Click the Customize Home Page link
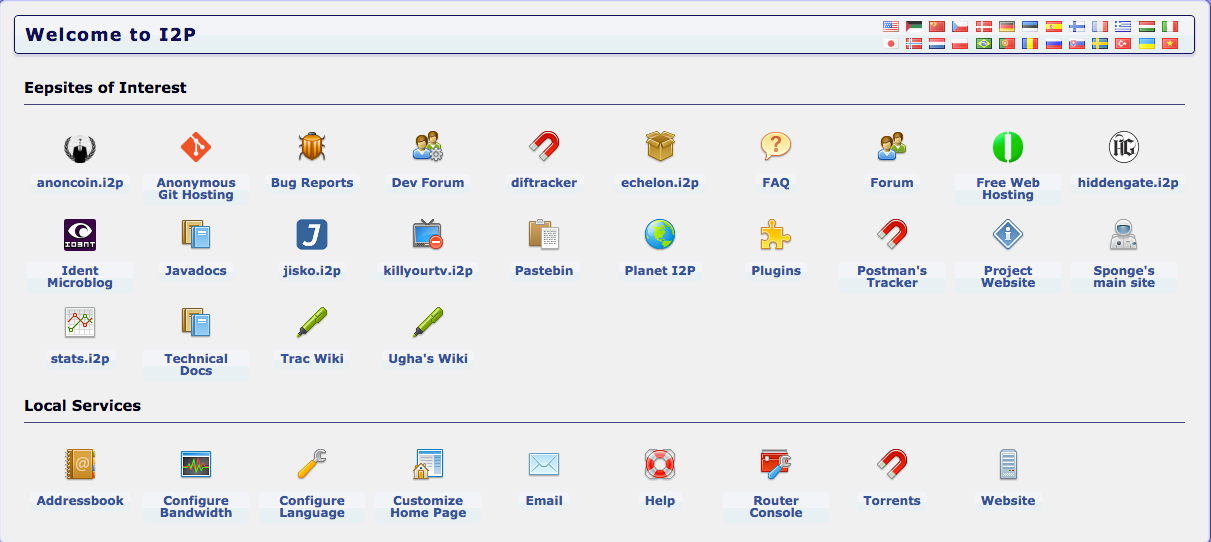Screen dimensions: 1211x542 pos(428,507)
